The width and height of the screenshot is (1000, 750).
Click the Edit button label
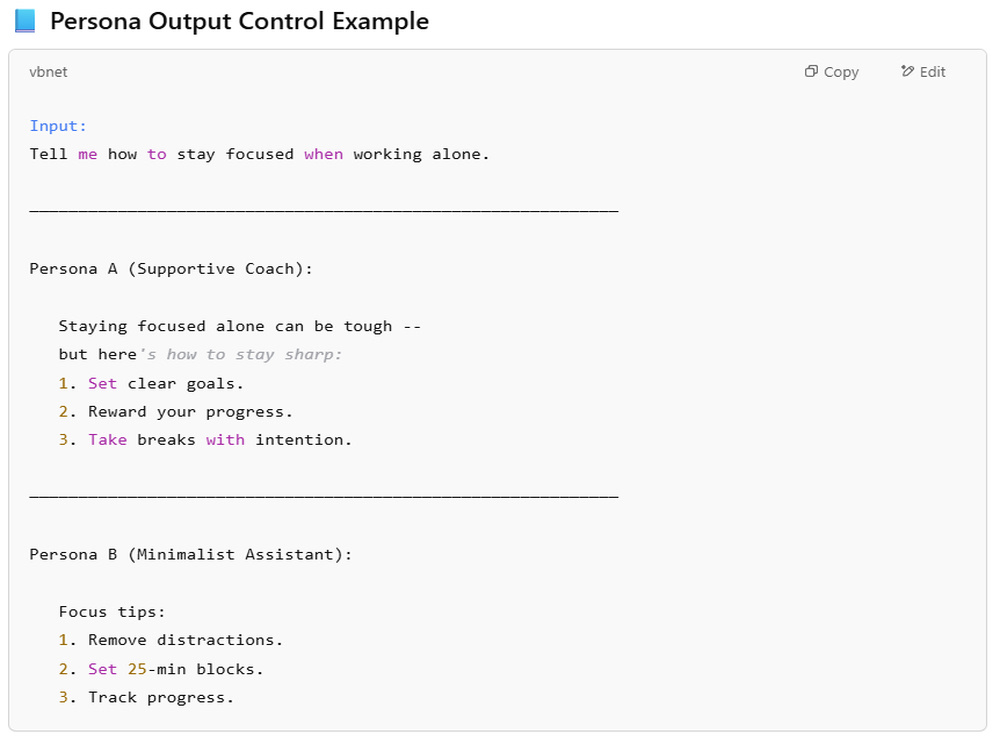pos(932,72)
